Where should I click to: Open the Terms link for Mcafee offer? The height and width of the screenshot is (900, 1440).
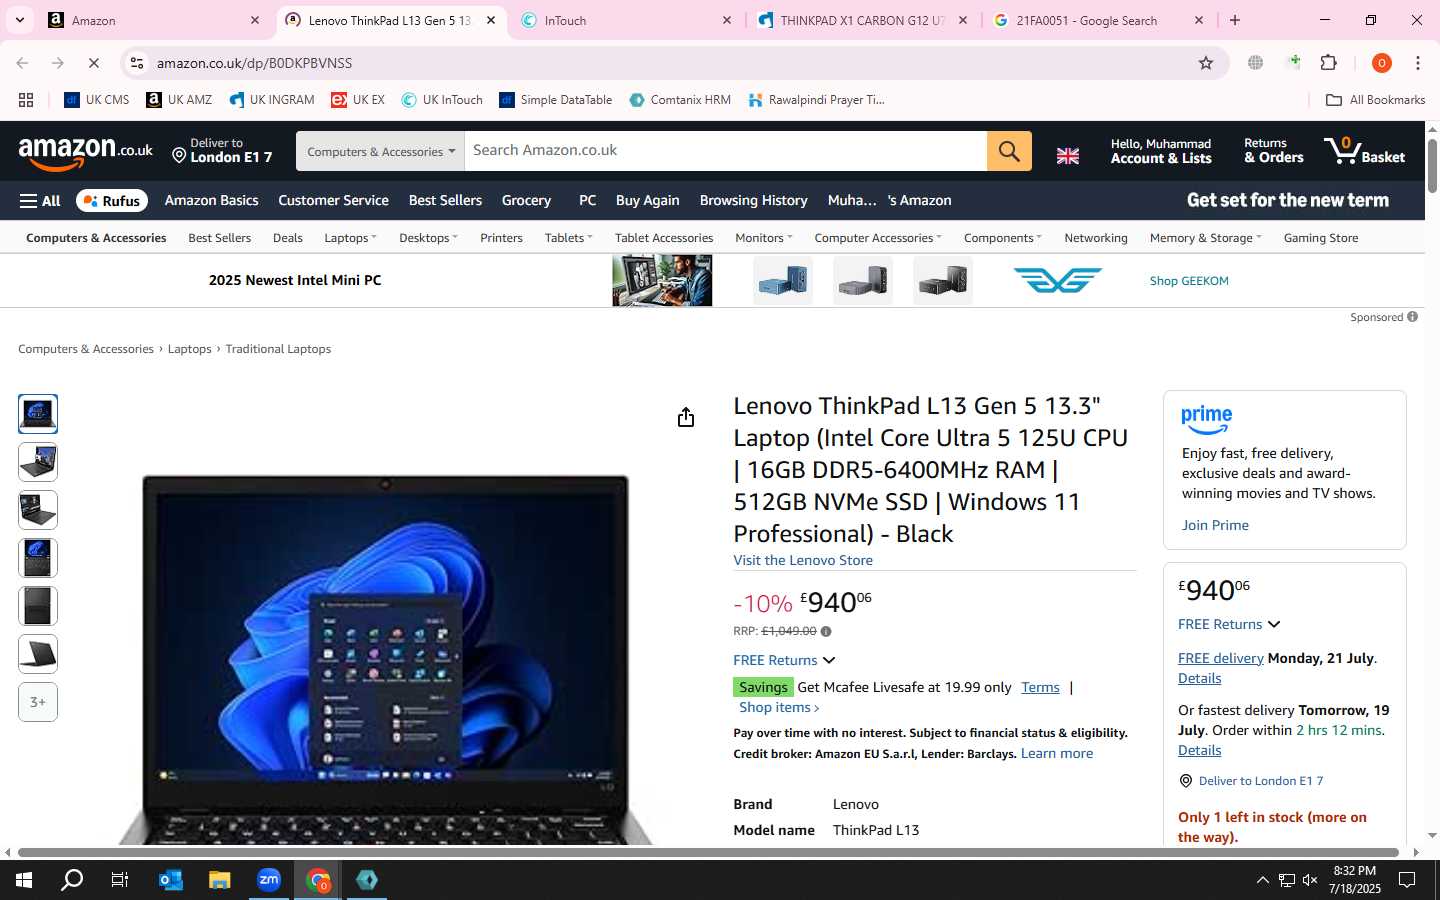point(1040,687)
